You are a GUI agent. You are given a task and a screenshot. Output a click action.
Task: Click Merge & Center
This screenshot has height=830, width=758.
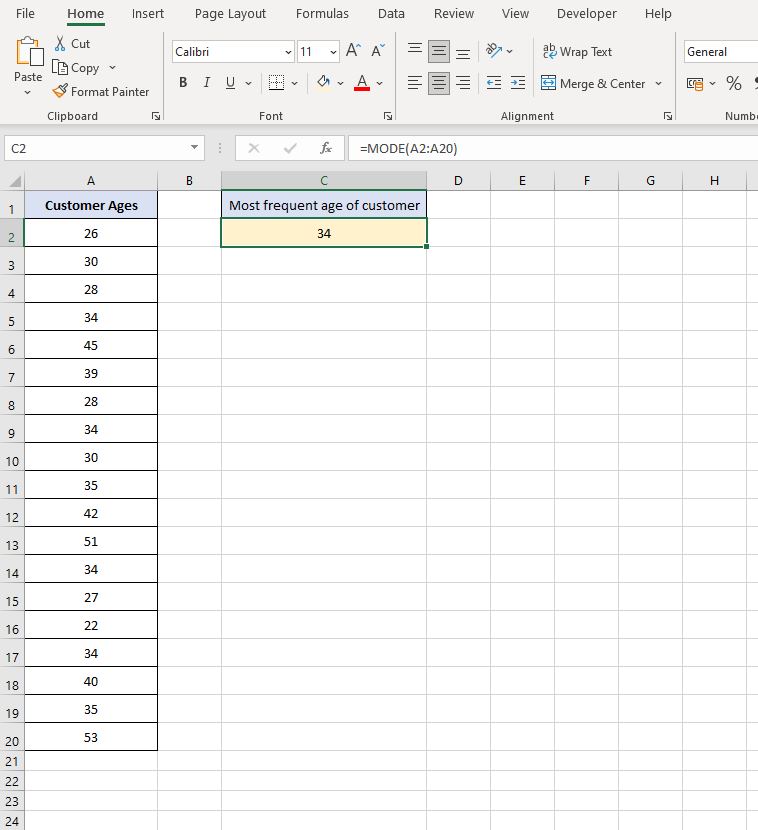click(593, 84)
